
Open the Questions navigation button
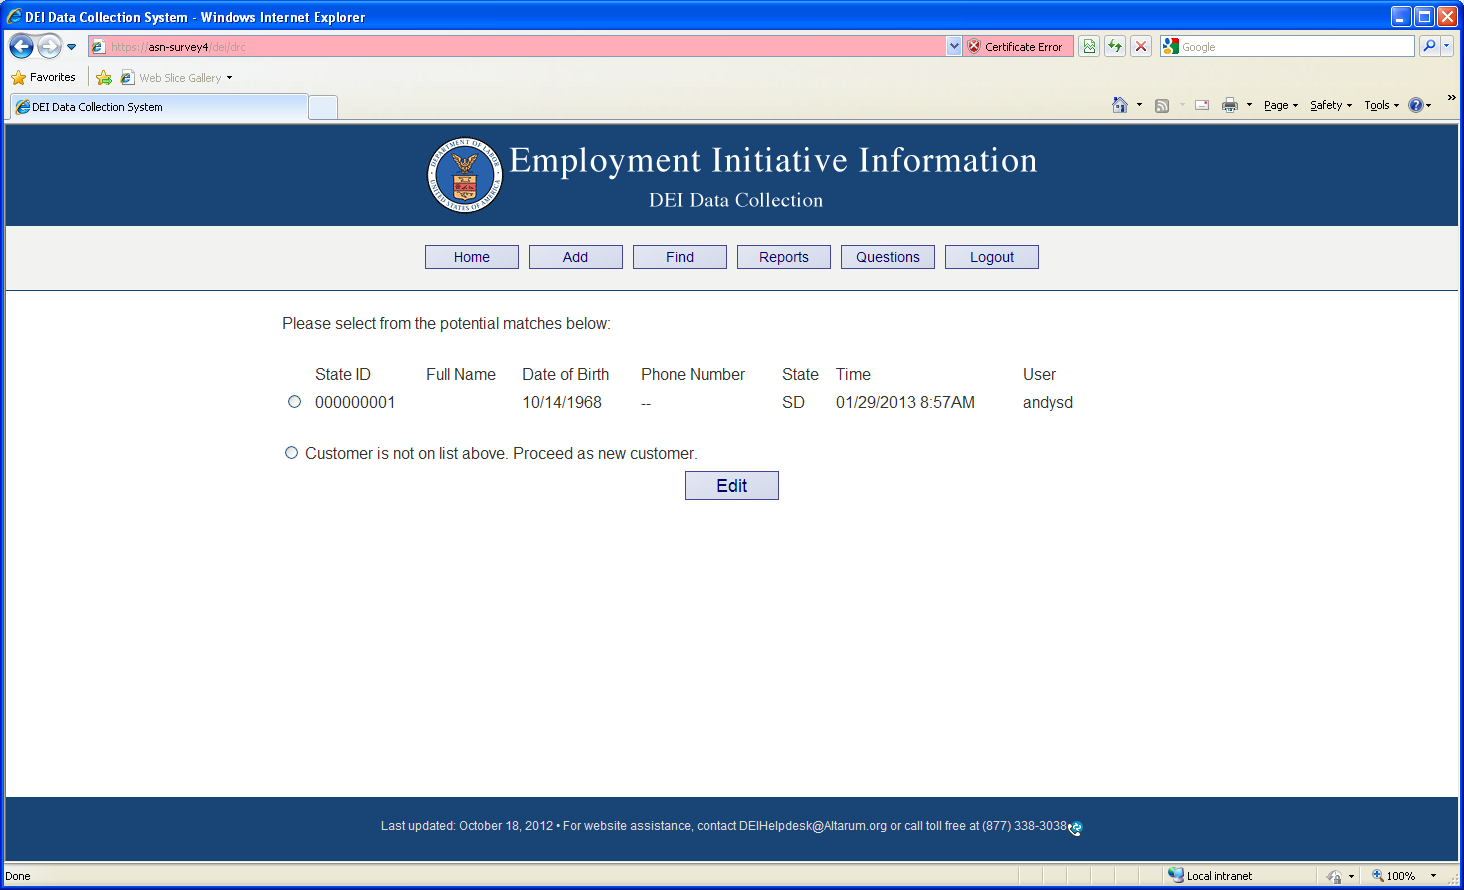pos(888,257)
